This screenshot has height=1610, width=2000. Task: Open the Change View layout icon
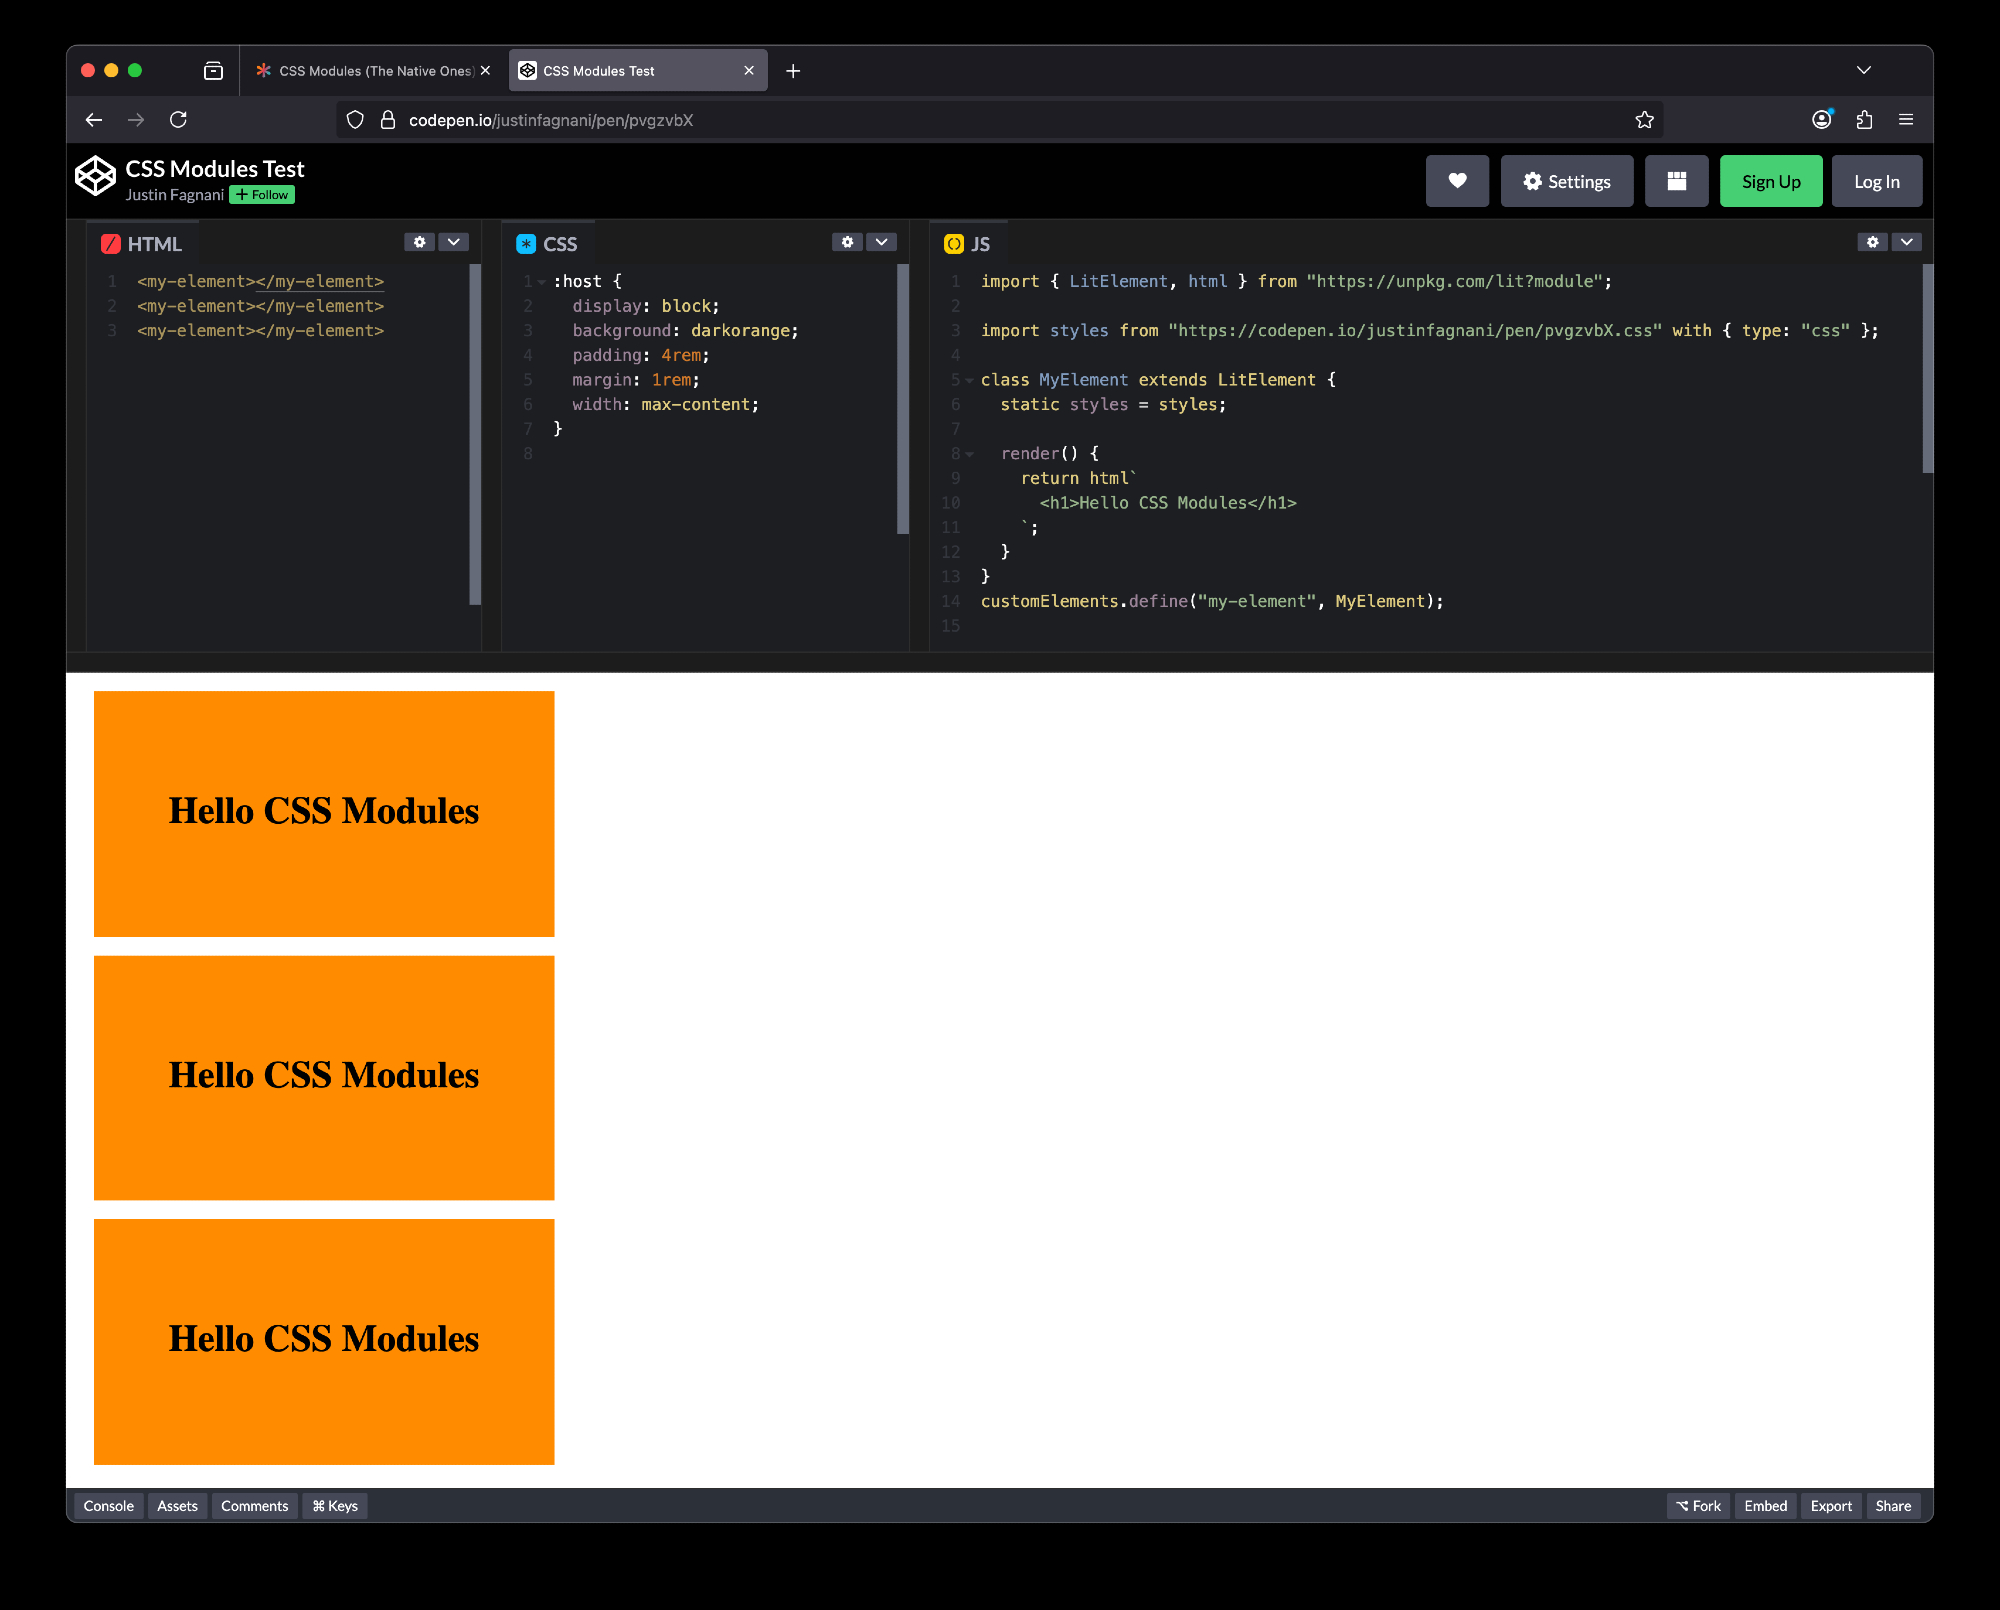coord(1676,181)
